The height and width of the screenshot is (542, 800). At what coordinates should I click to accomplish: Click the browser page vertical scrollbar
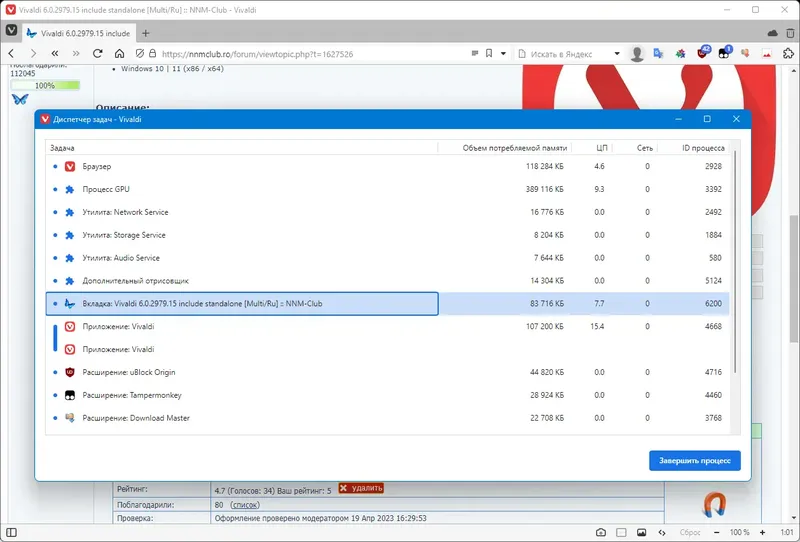click(794, 279)
